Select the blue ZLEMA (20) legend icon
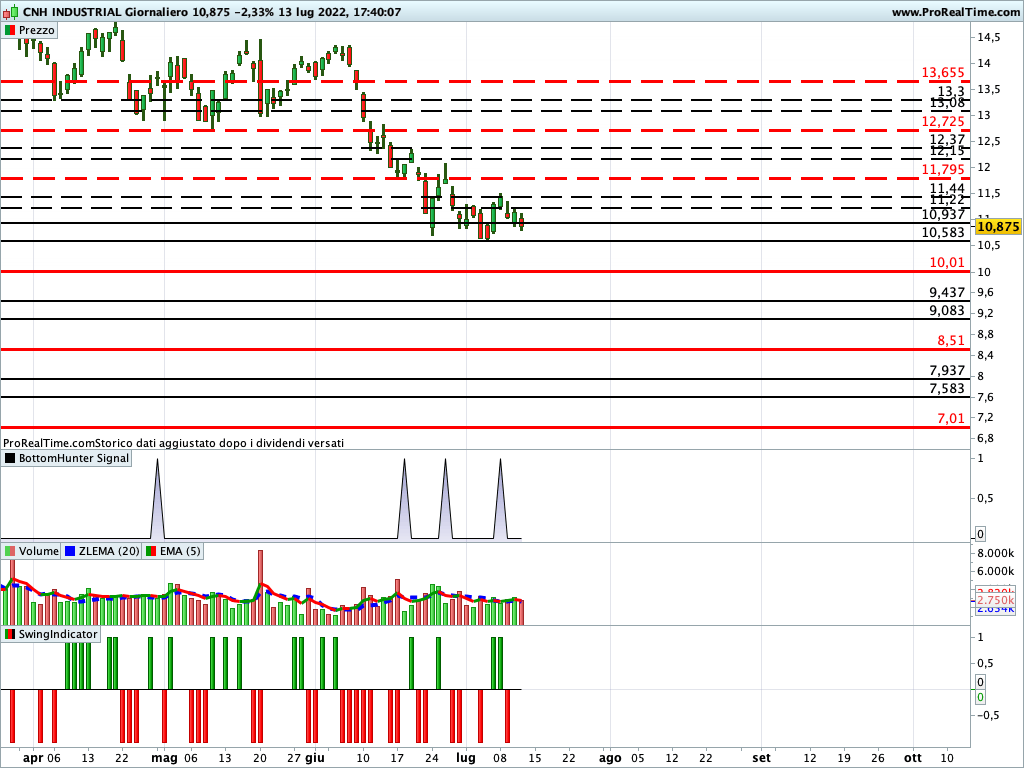The width and height of the screenshot is (1024, 768). [x=69, y=550]
